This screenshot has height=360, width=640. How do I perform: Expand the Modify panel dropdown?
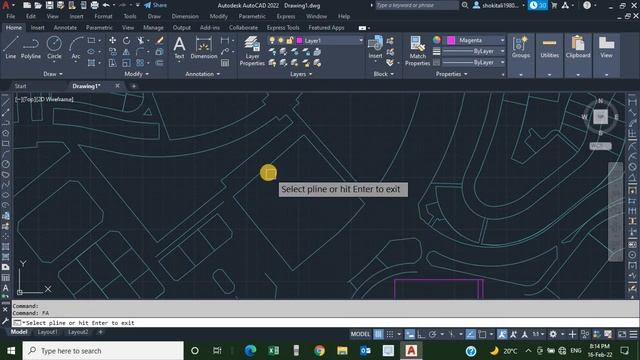[x=137, y=74]
